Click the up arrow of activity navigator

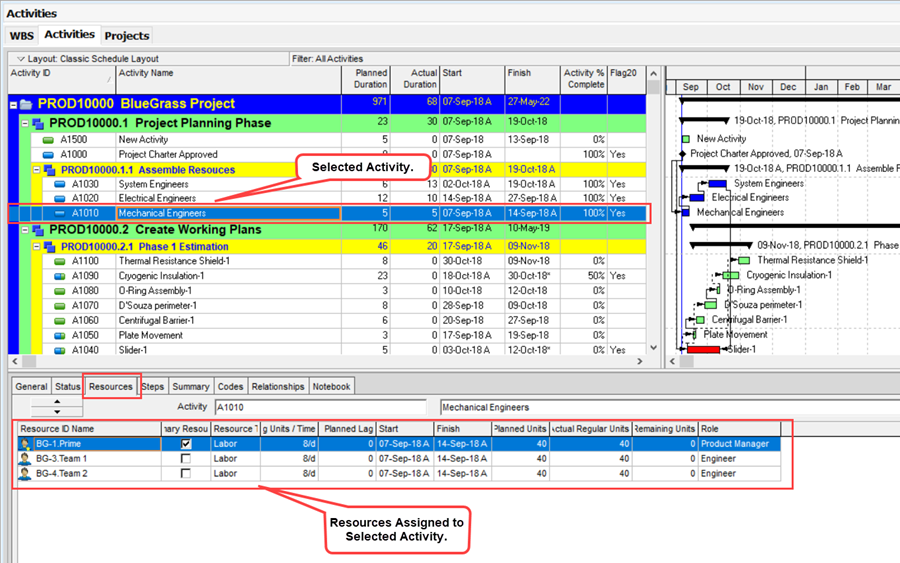click(x=57, y=402)
